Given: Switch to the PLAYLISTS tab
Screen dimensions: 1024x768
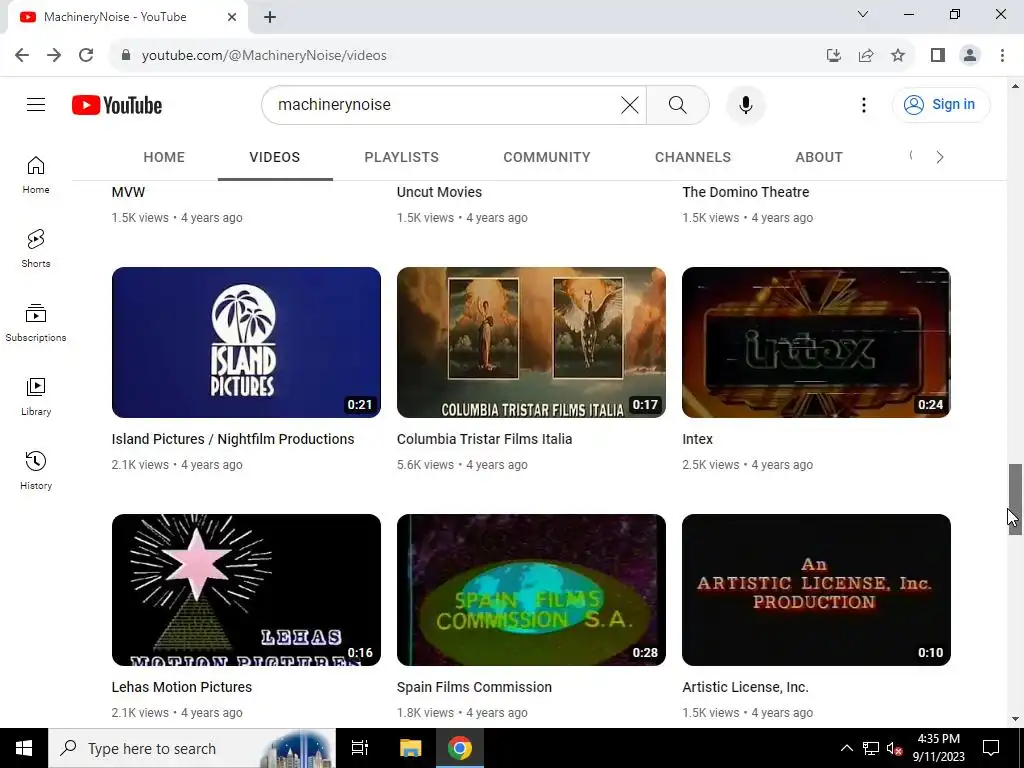Looking at the screenshot, I should pyautogui.click(x=402, y=157).
